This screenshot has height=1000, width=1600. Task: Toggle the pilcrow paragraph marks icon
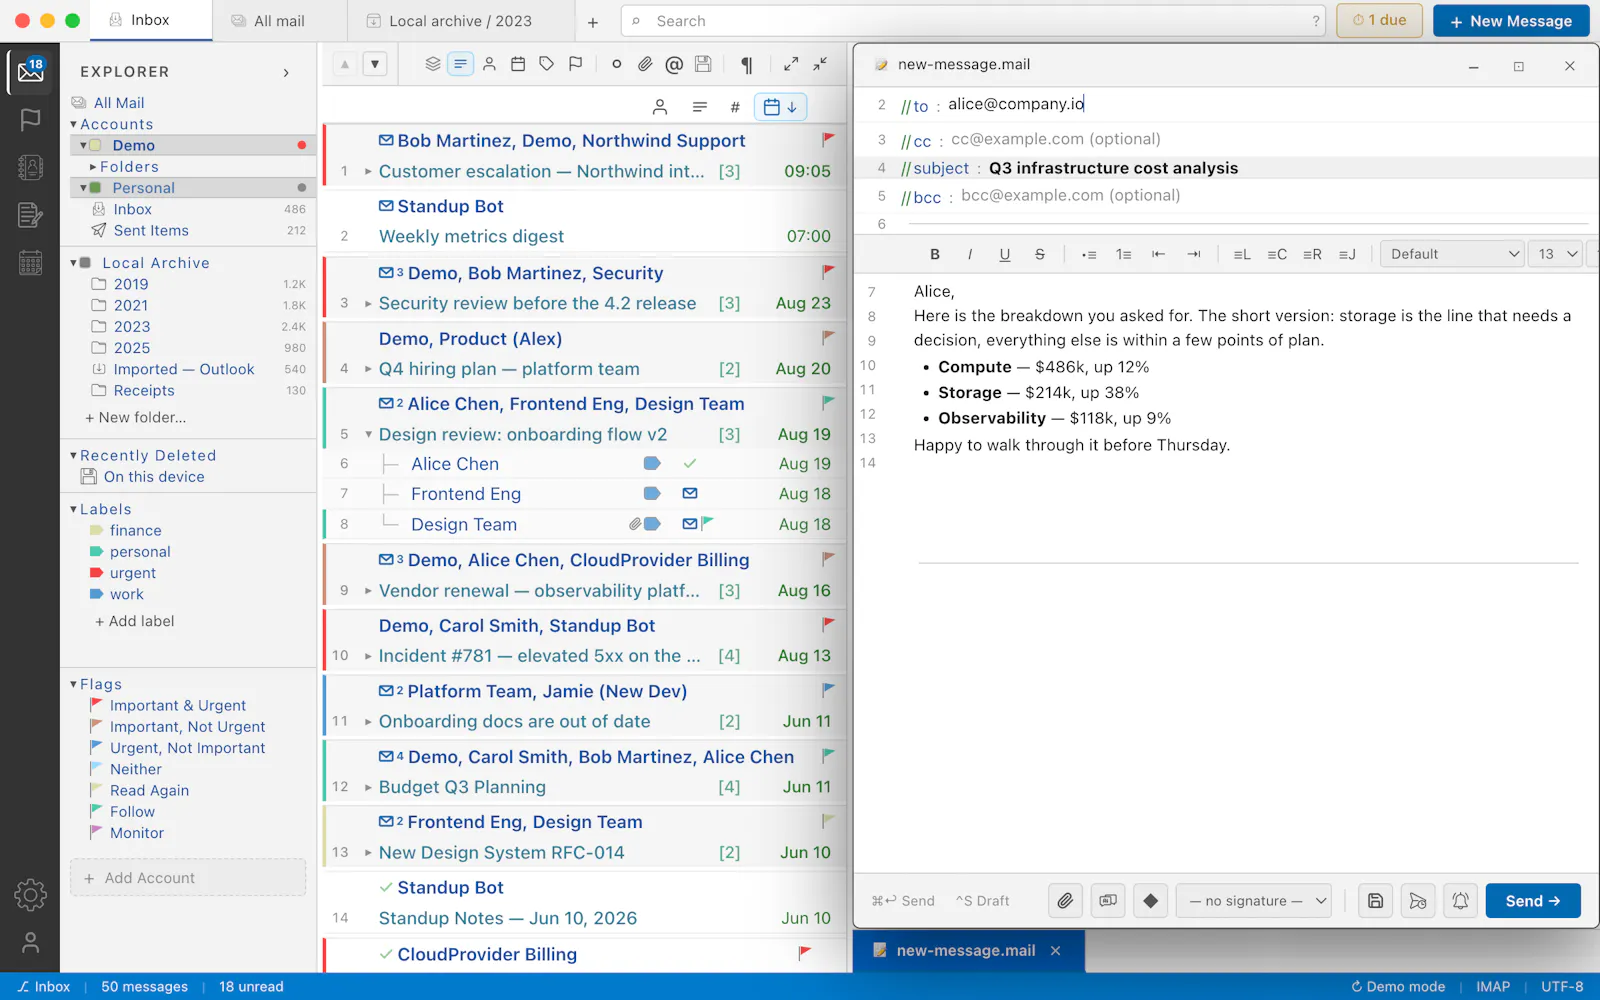point(746,64)
